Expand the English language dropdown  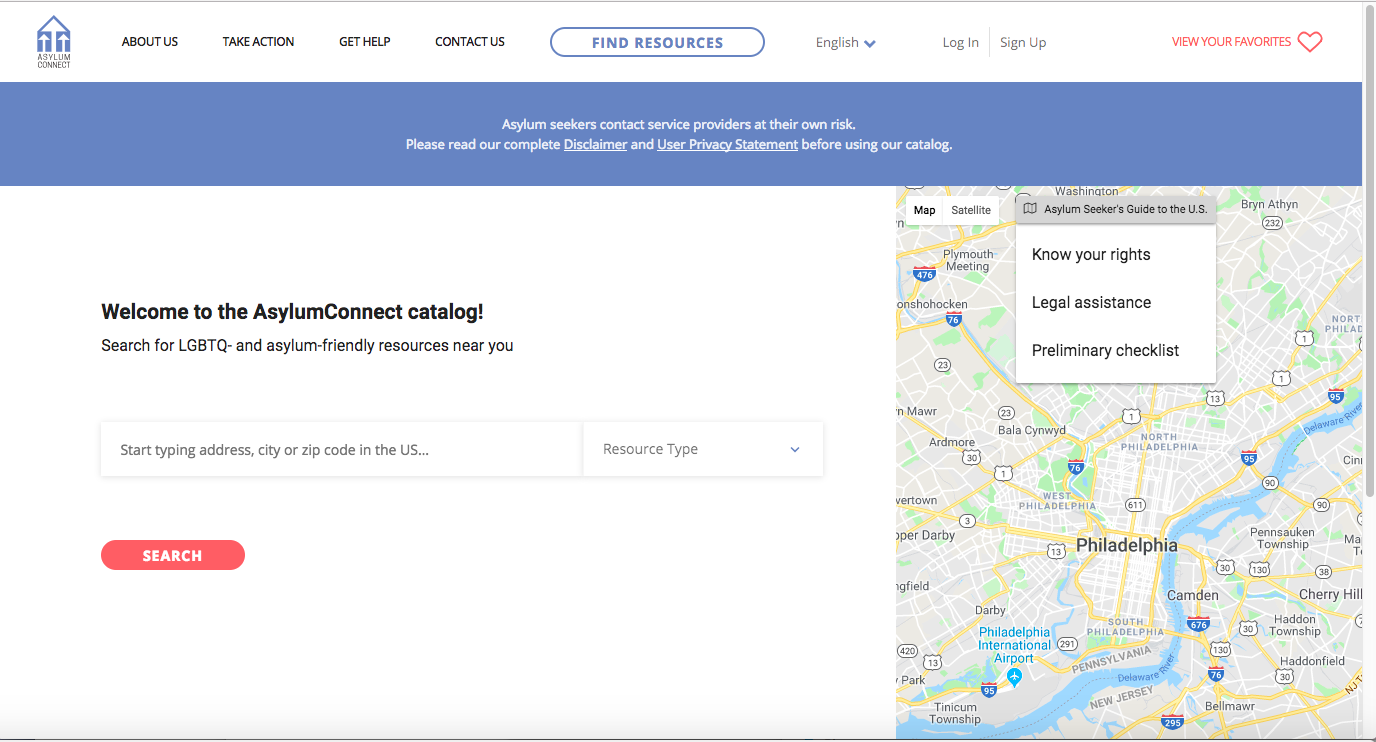[x=846, y=42]
